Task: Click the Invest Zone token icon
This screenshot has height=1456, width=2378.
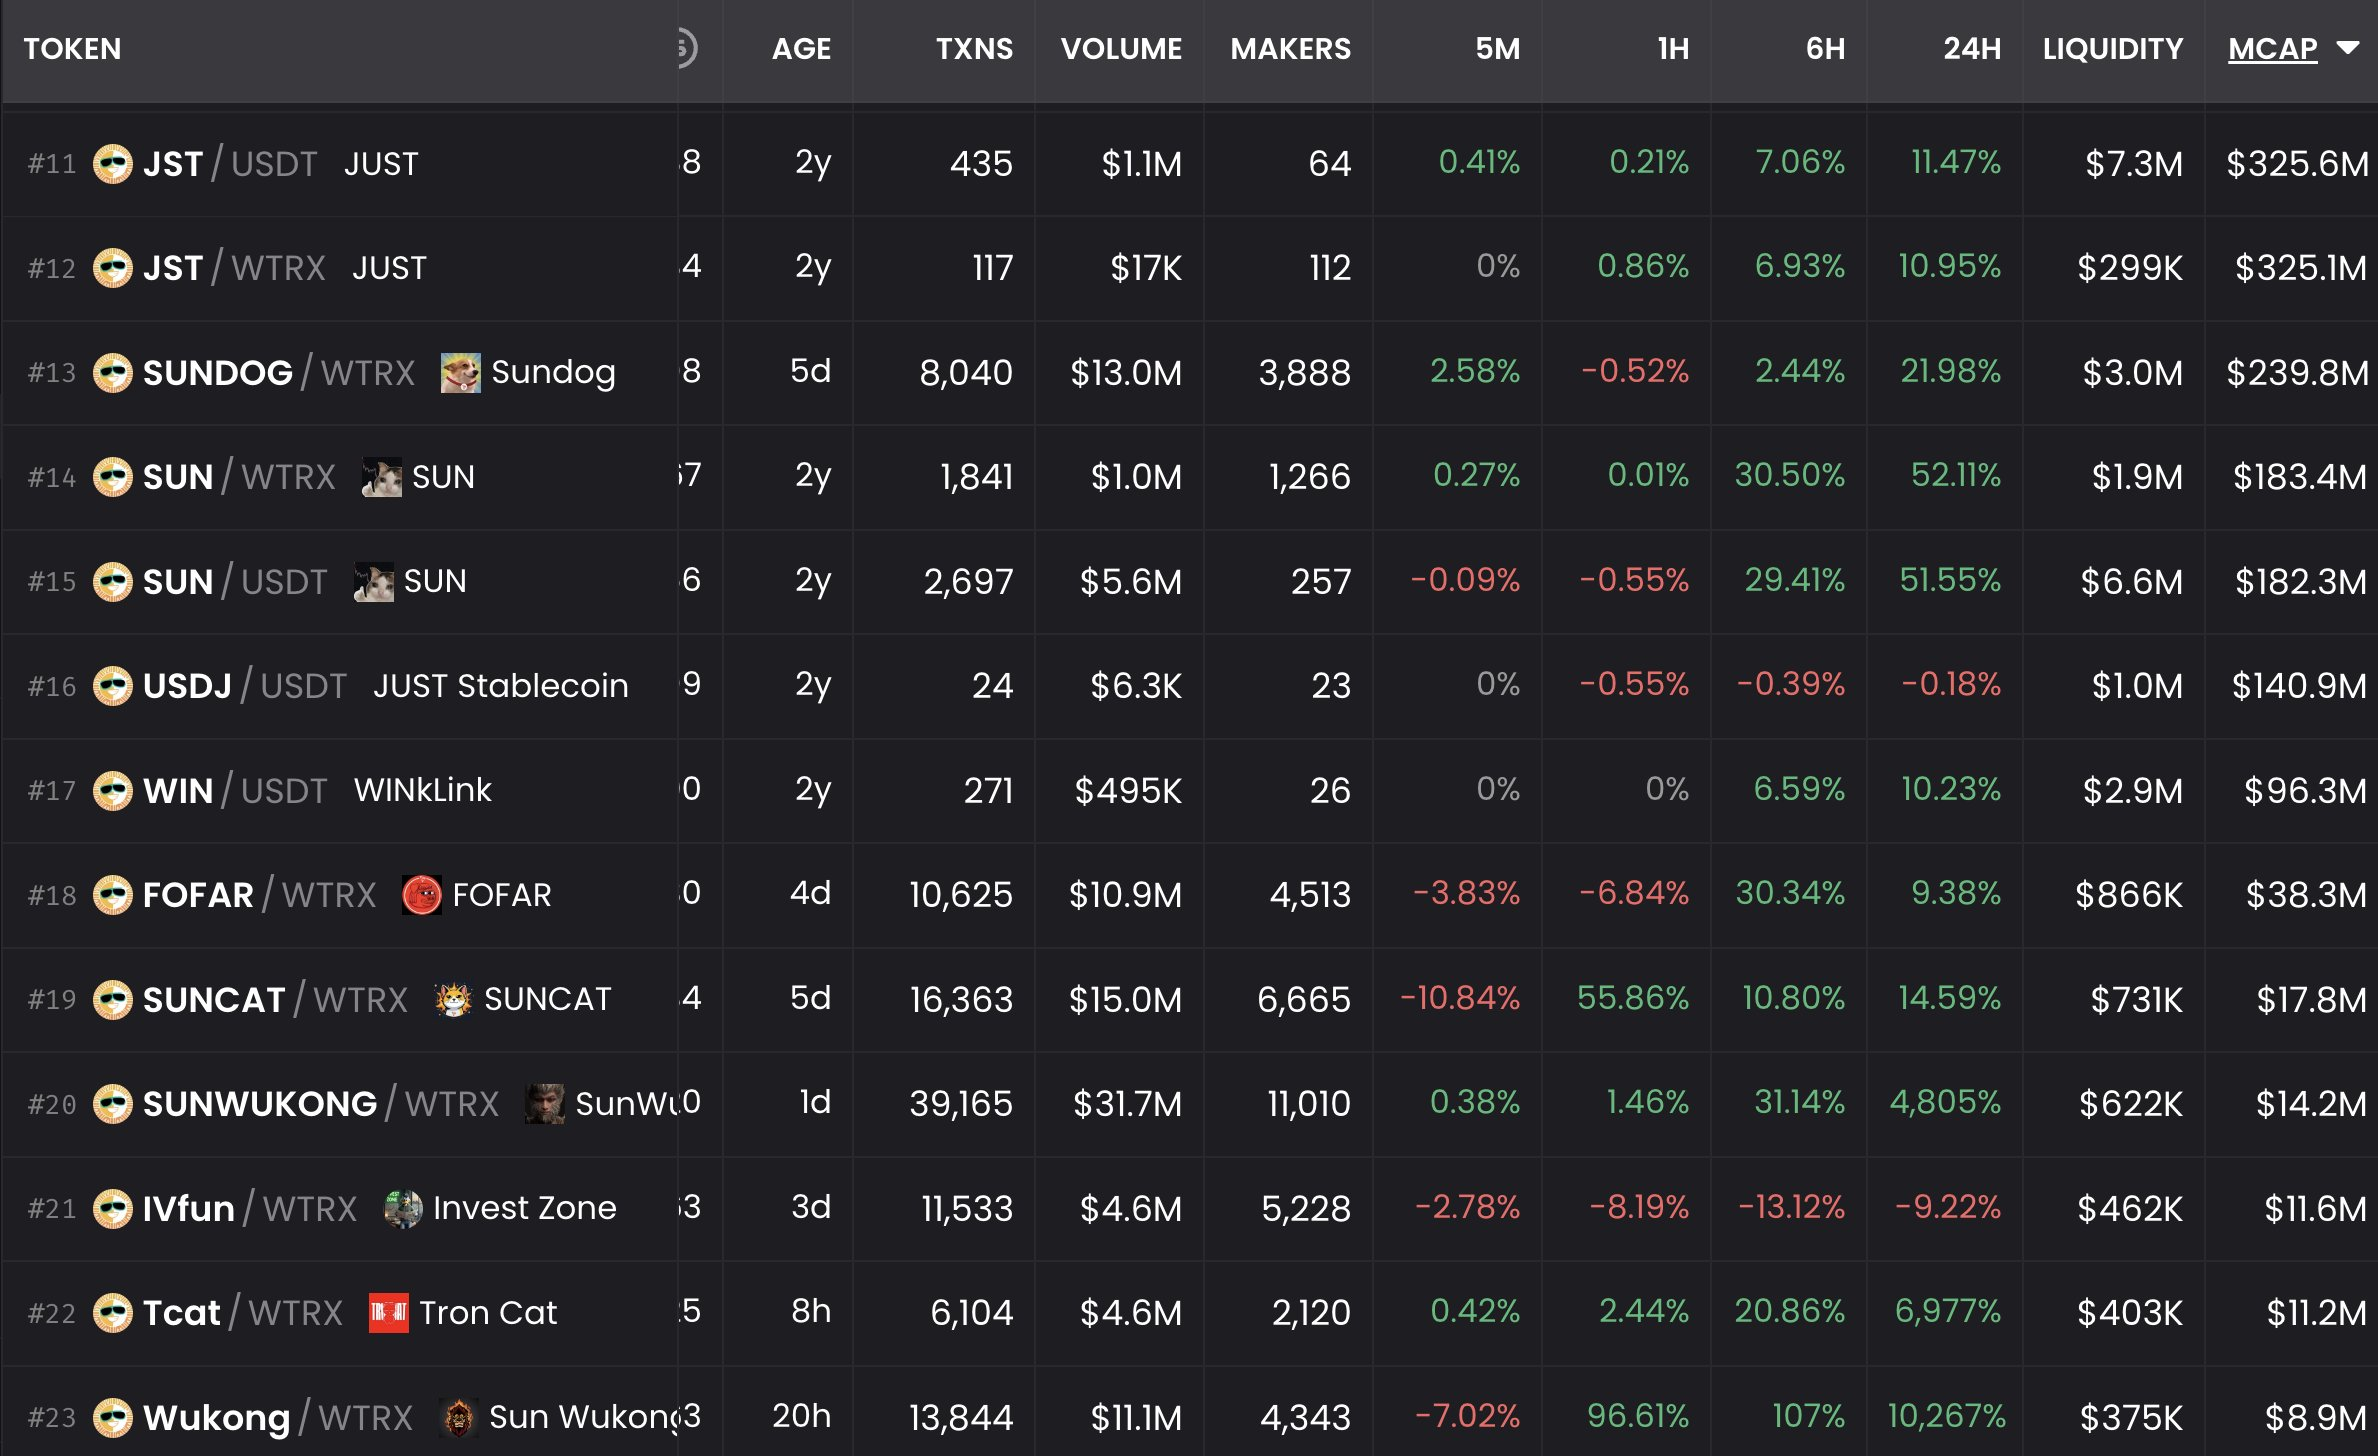Action: point(403,1209)
